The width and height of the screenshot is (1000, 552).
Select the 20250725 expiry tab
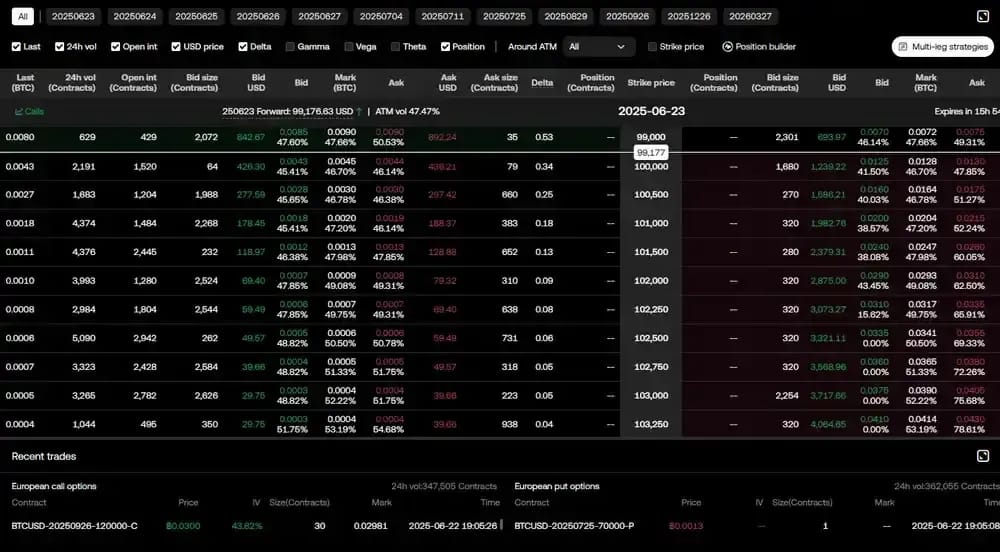[x=504, y=17]
